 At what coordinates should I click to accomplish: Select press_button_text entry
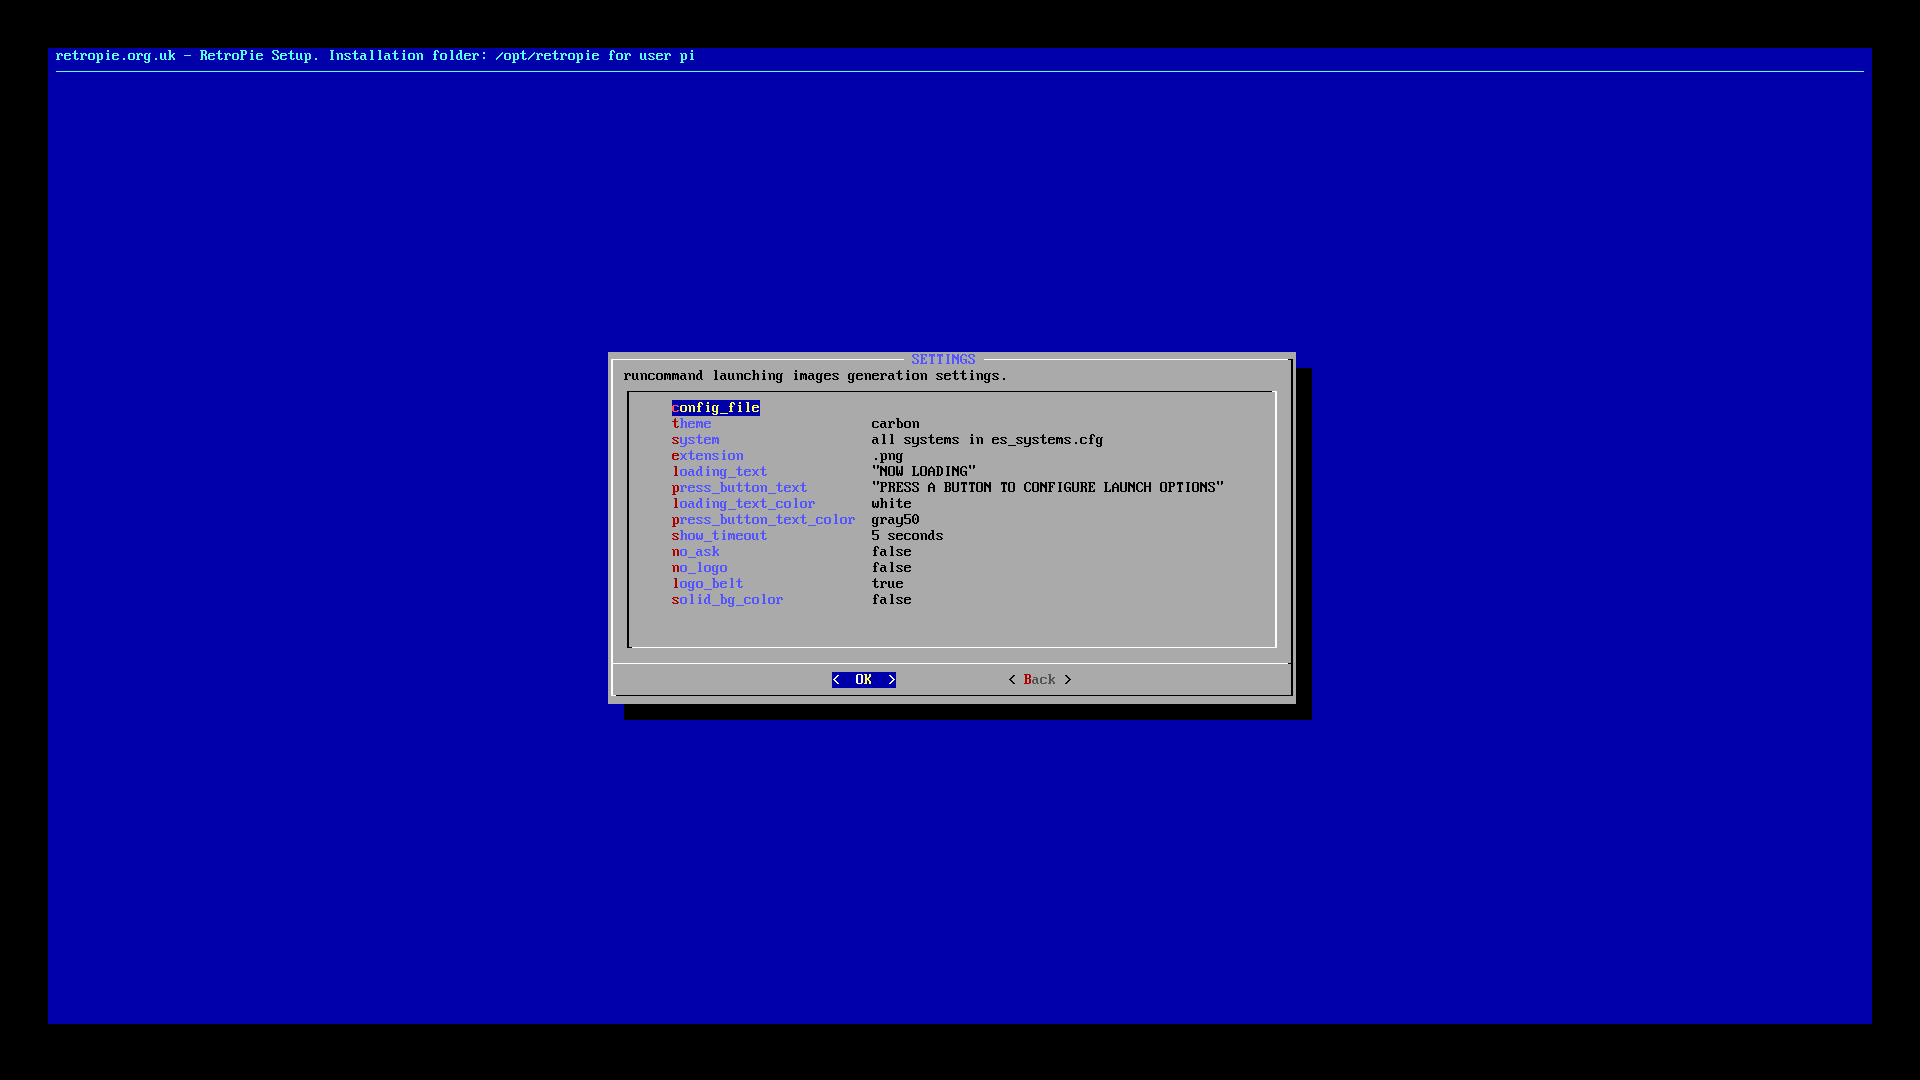(739, 488)
